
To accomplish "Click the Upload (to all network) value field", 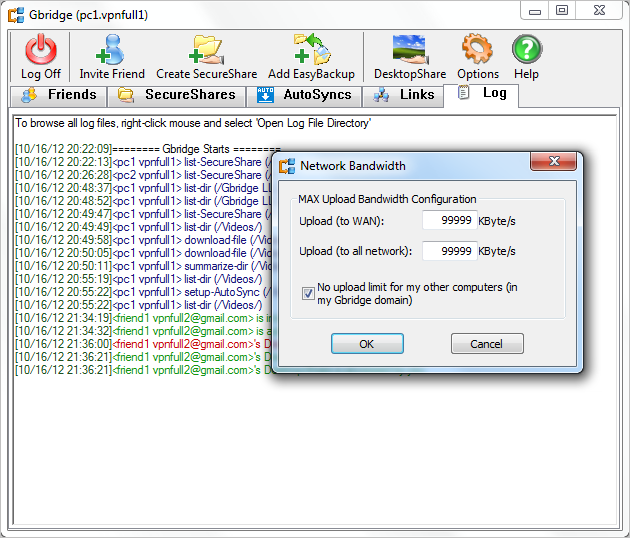I will 450,251.
